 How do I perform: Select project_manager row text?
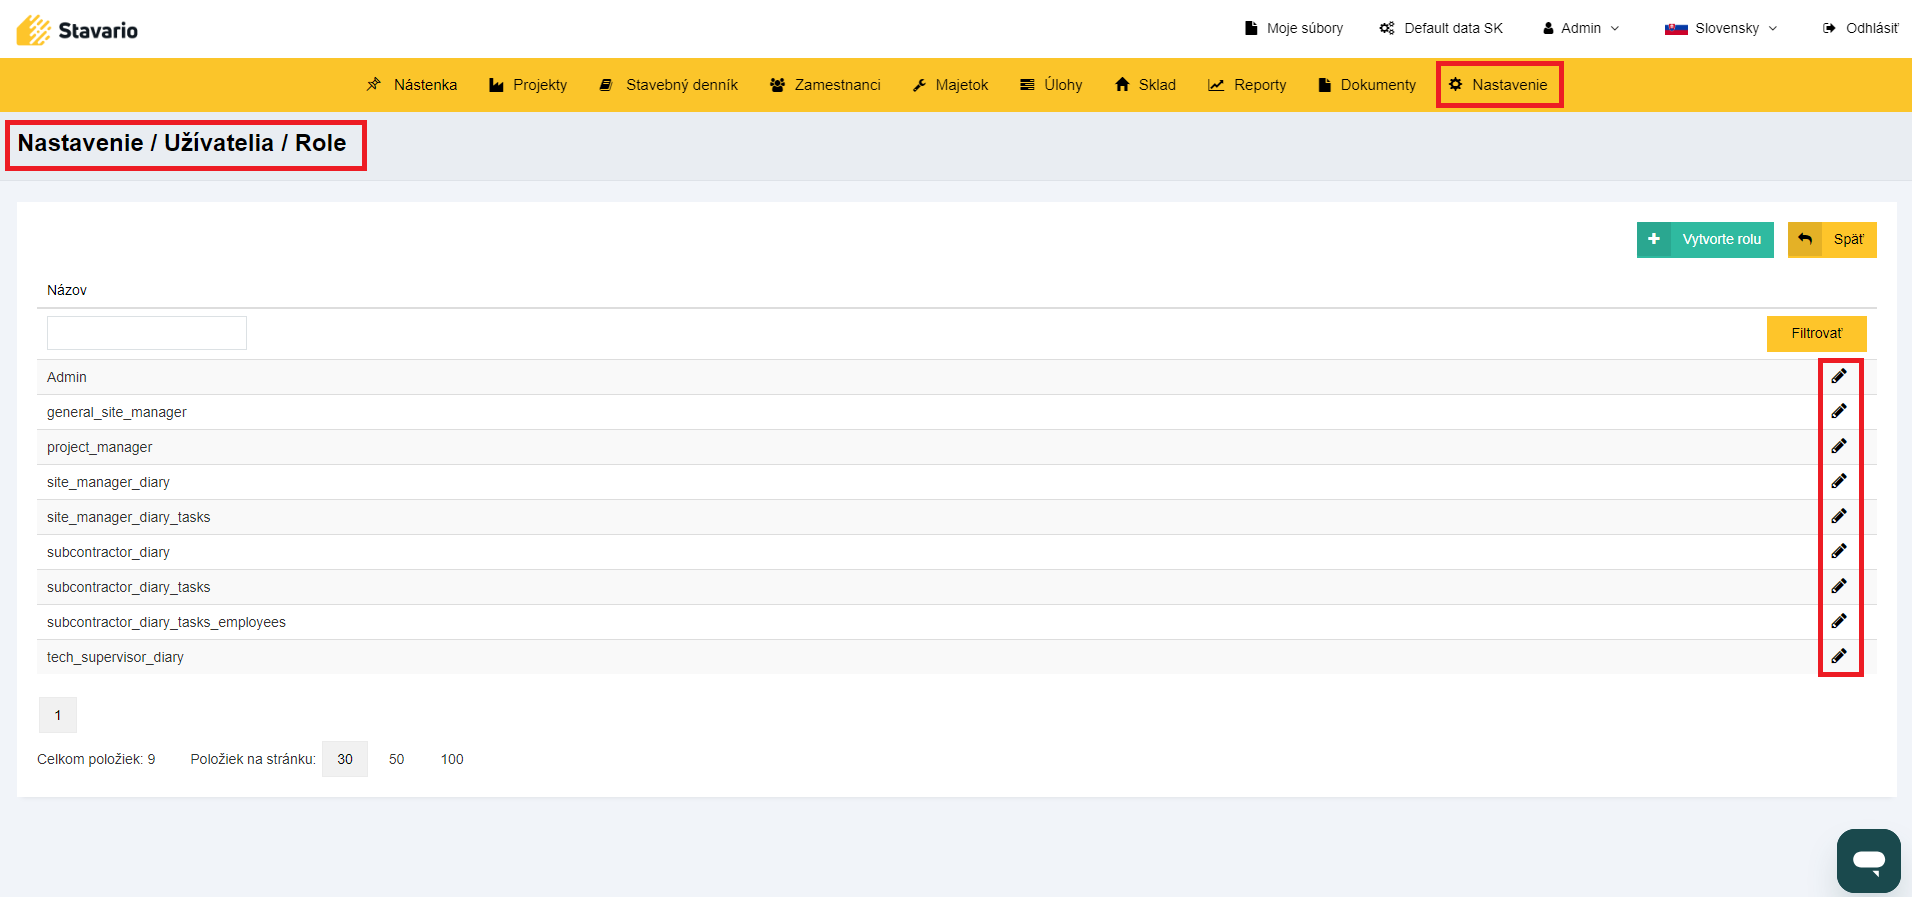(100, 447)
